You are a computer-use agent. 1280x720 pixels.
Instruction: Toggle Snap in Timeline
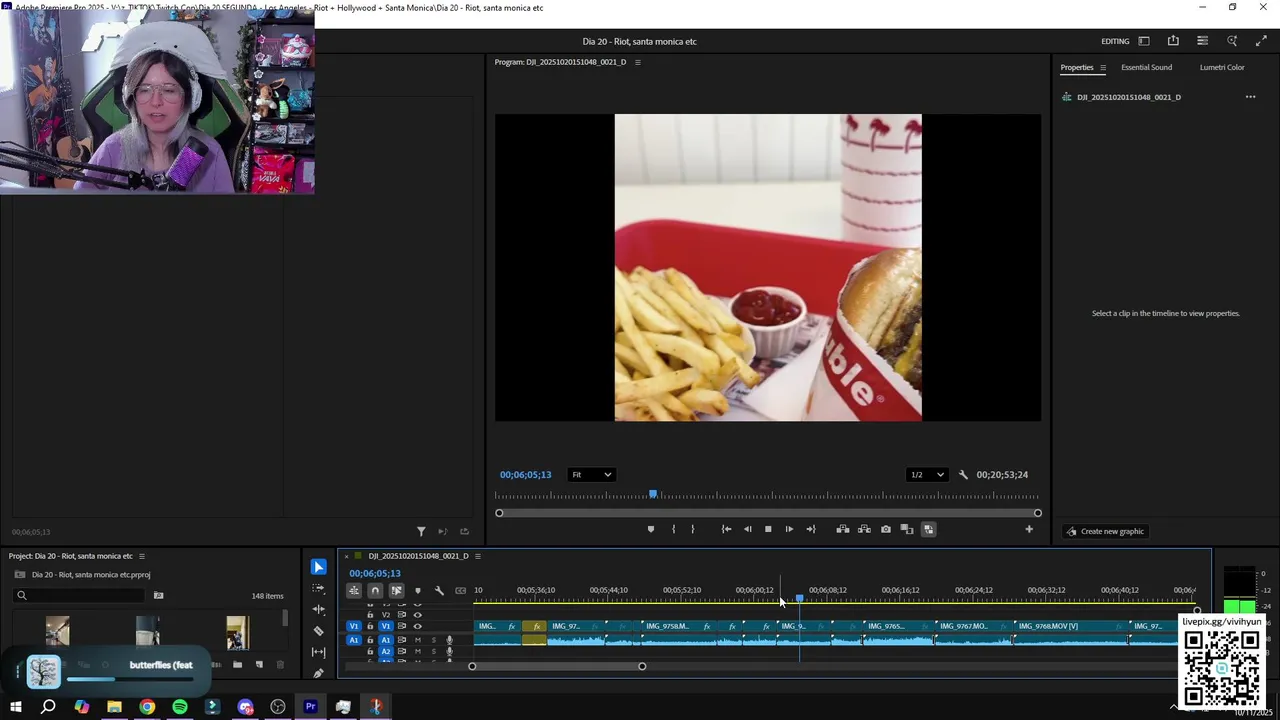(375, 590)
